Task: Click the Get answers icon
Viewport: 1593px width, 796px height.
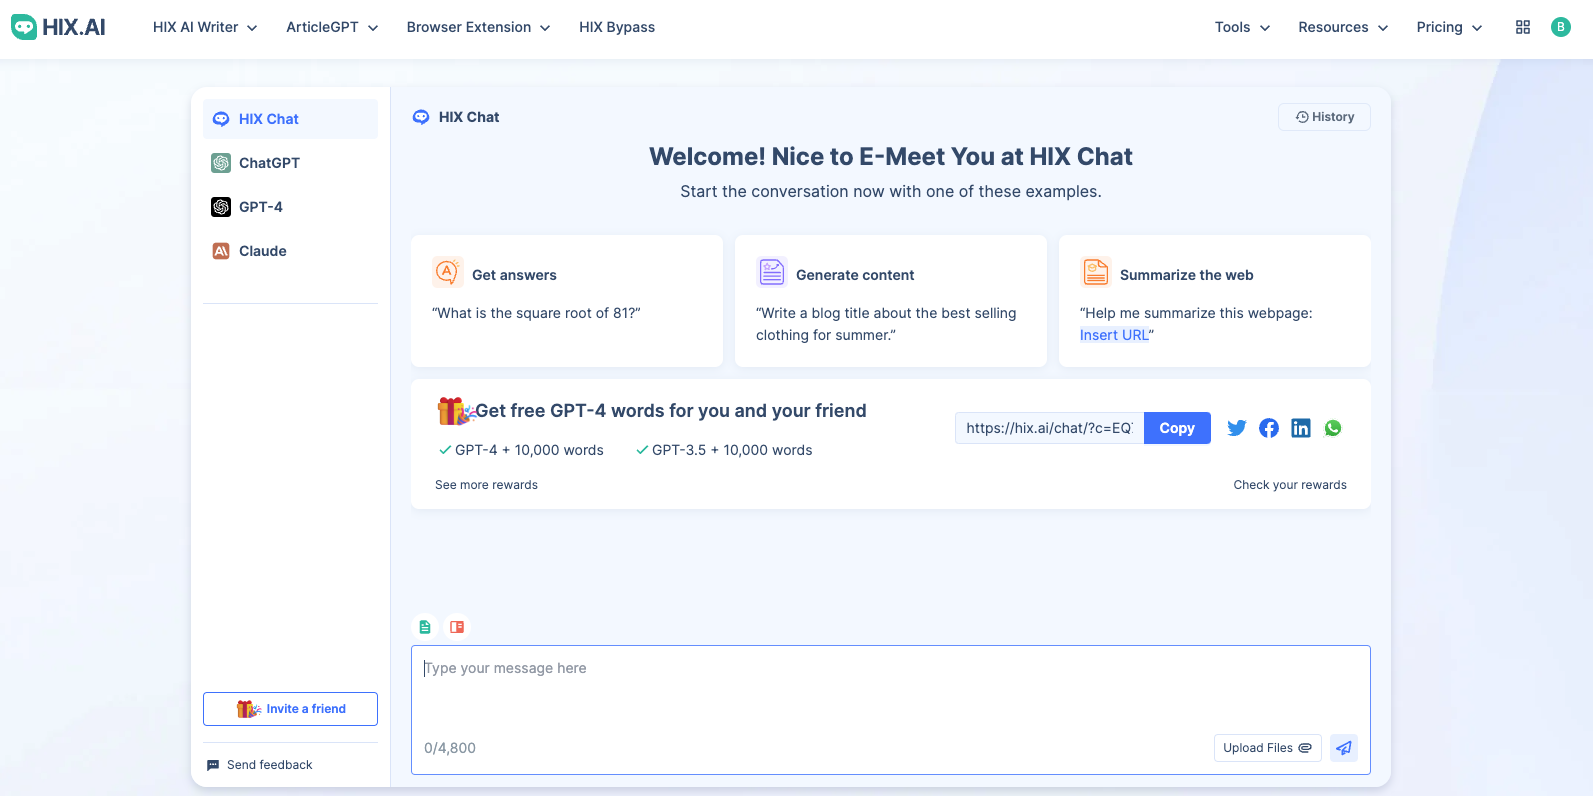Action: (447, 272)
